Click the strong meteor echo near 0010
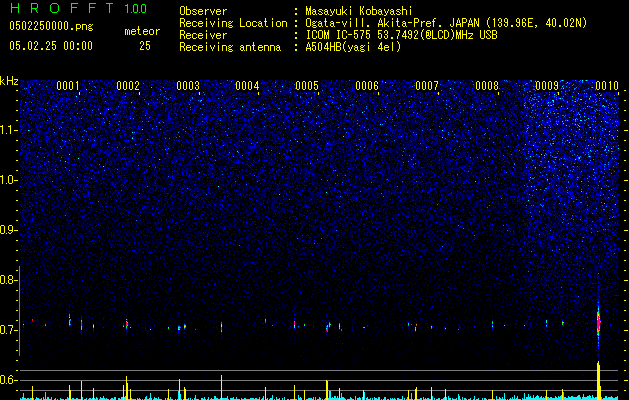This screenshot has width=629, height=400. [598, 321]
